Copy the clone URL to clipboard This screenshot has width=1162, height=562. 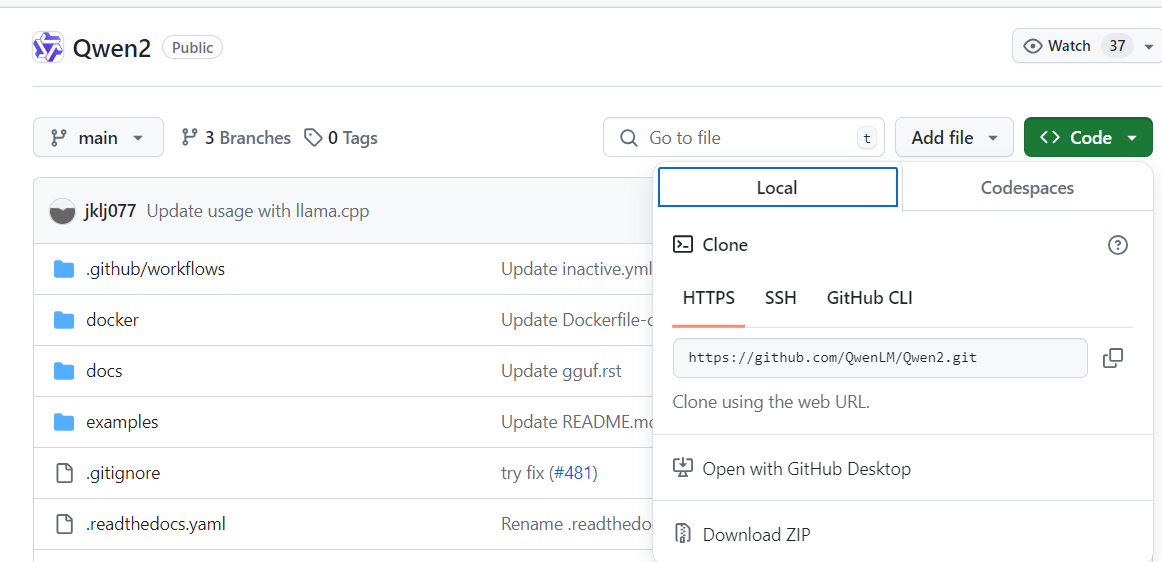click(1112, 358)
